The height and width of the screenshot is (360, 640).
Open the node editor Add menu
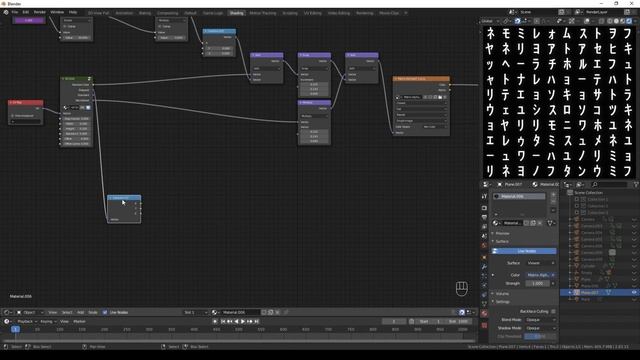[x=80, y=312]
